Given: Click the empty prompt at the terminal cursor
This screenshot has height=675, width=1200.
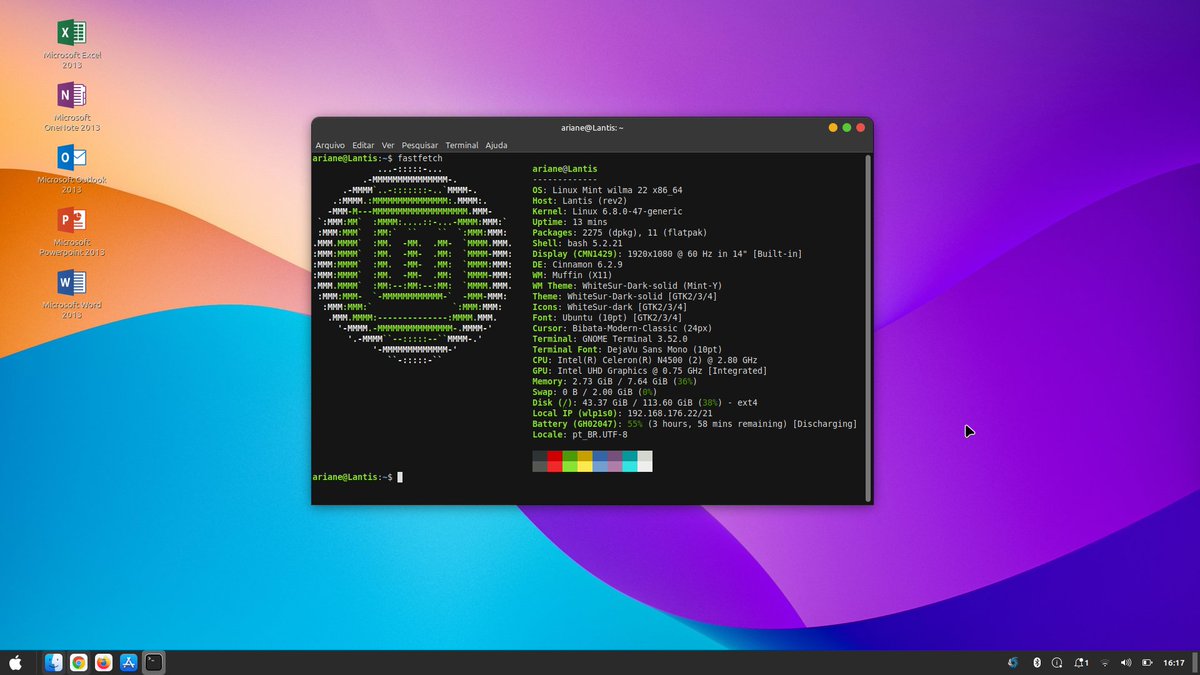Looking at the screenshot, I should pos(400,477).
